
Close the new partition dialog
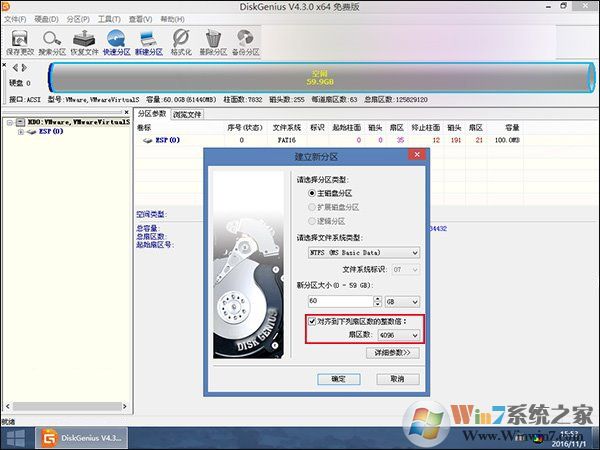pos(417,155)
